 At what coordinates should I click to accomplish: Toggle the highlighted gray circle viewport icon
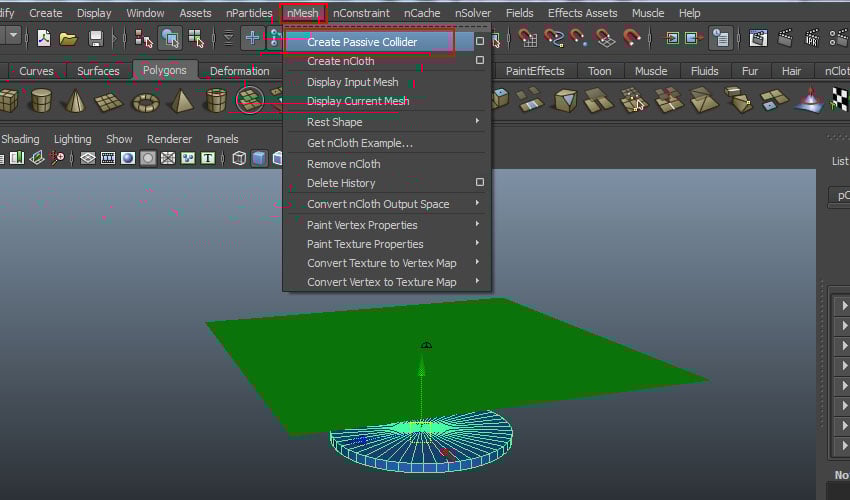point(147,158)
